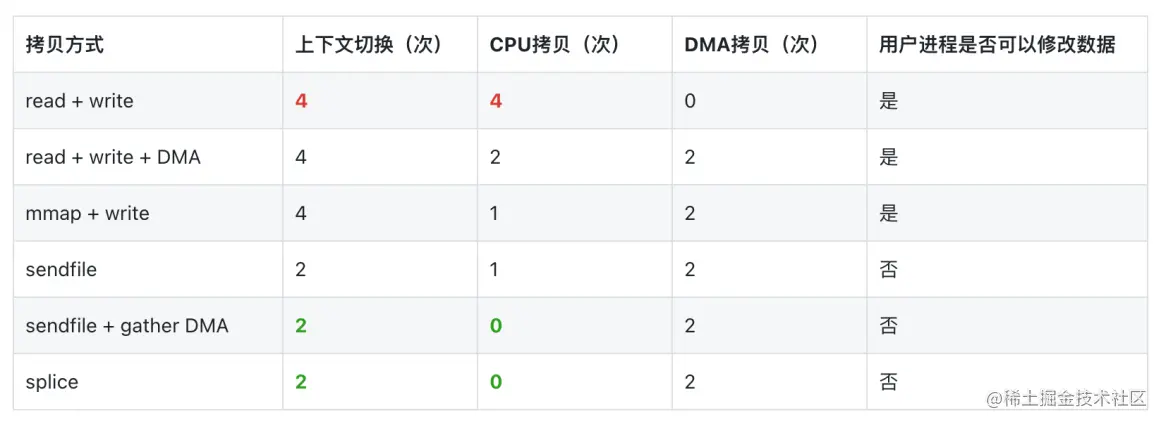Viewport: 1161px width, 423px height.
Task: Click the 'sendfile + gather DMA' cell
Action: 127,325
